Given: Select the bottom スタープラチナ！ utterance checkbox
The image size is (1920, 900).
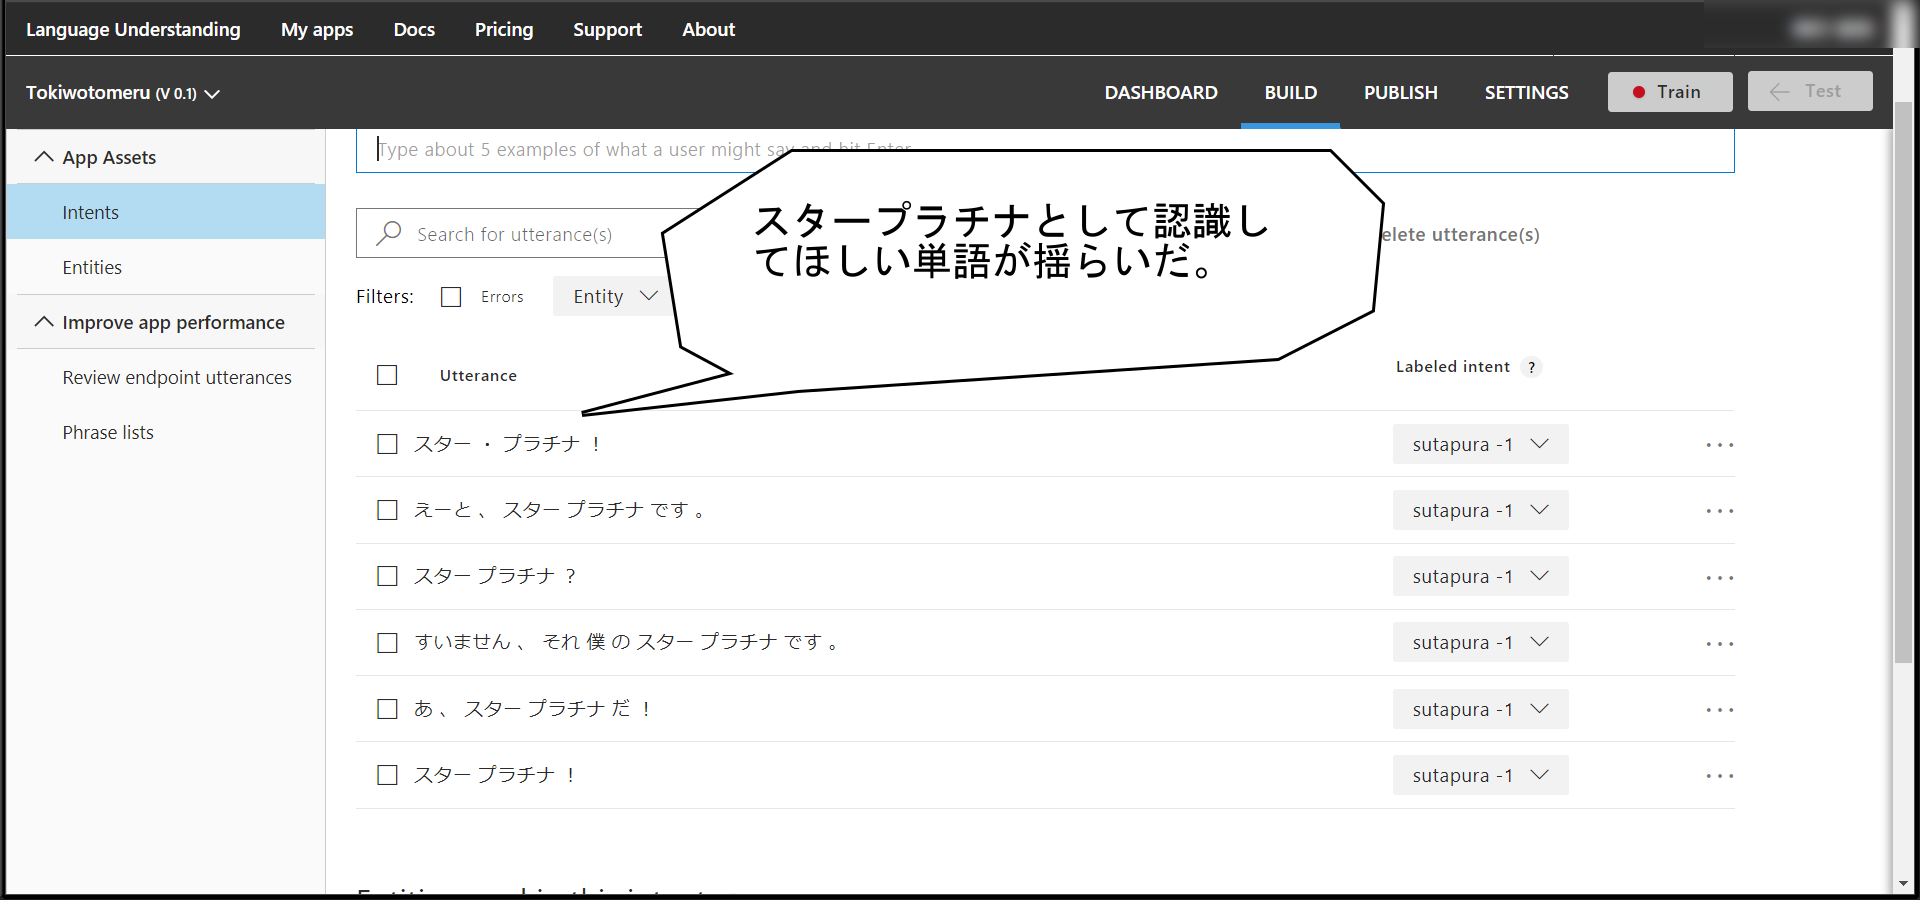Looking at the screenshot, I should 387,775.
